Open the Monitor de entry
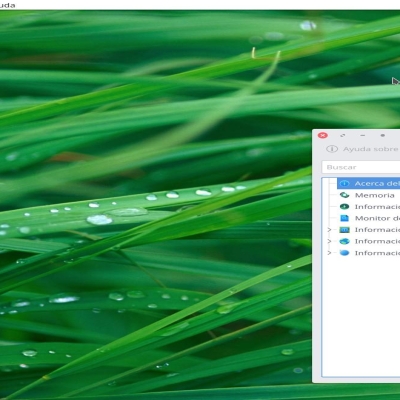This screenshot has height=400, width=400. click(377, 218)
